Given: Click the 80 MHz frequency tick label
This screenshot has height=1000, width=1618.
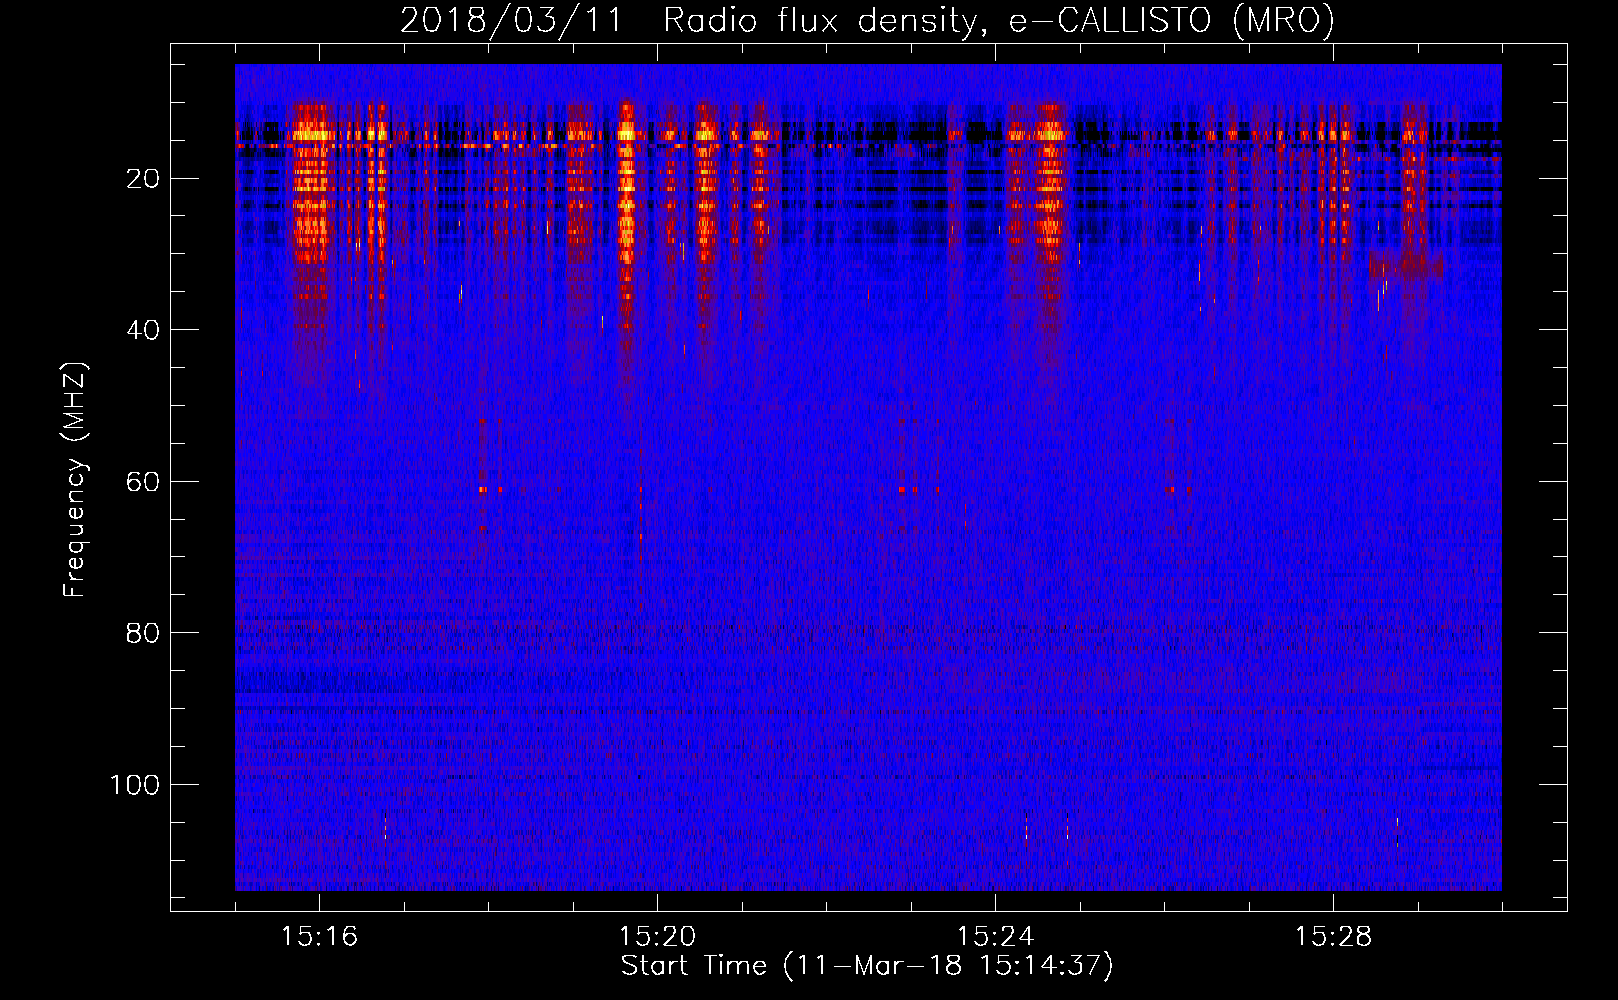Looking at the screenshot, I should [144, 633].
